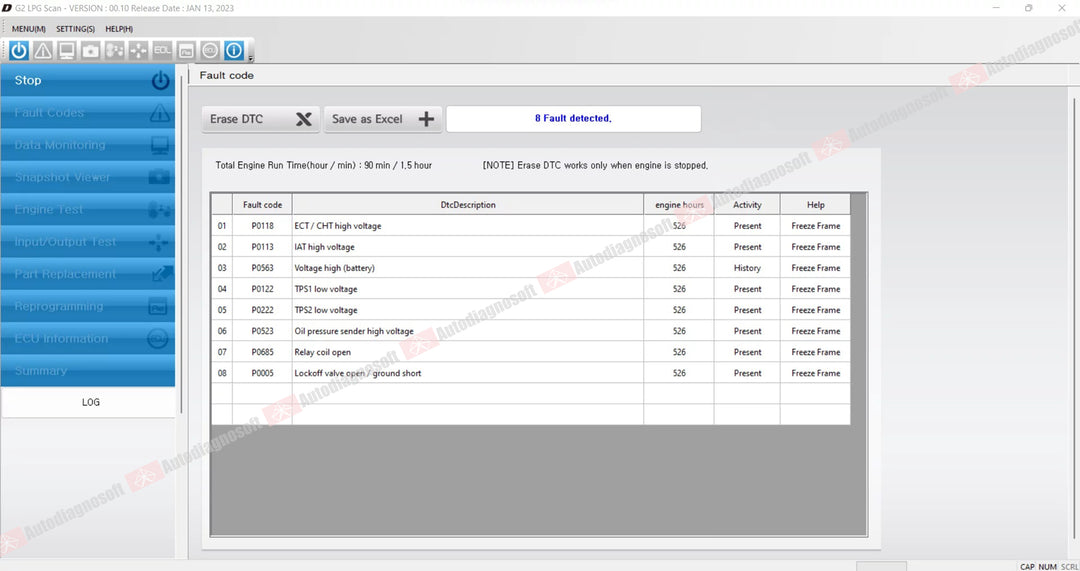
Task: Open Snapshot Viewer from the sidebar
Action: pyautogui.click(x=87, y=178)
